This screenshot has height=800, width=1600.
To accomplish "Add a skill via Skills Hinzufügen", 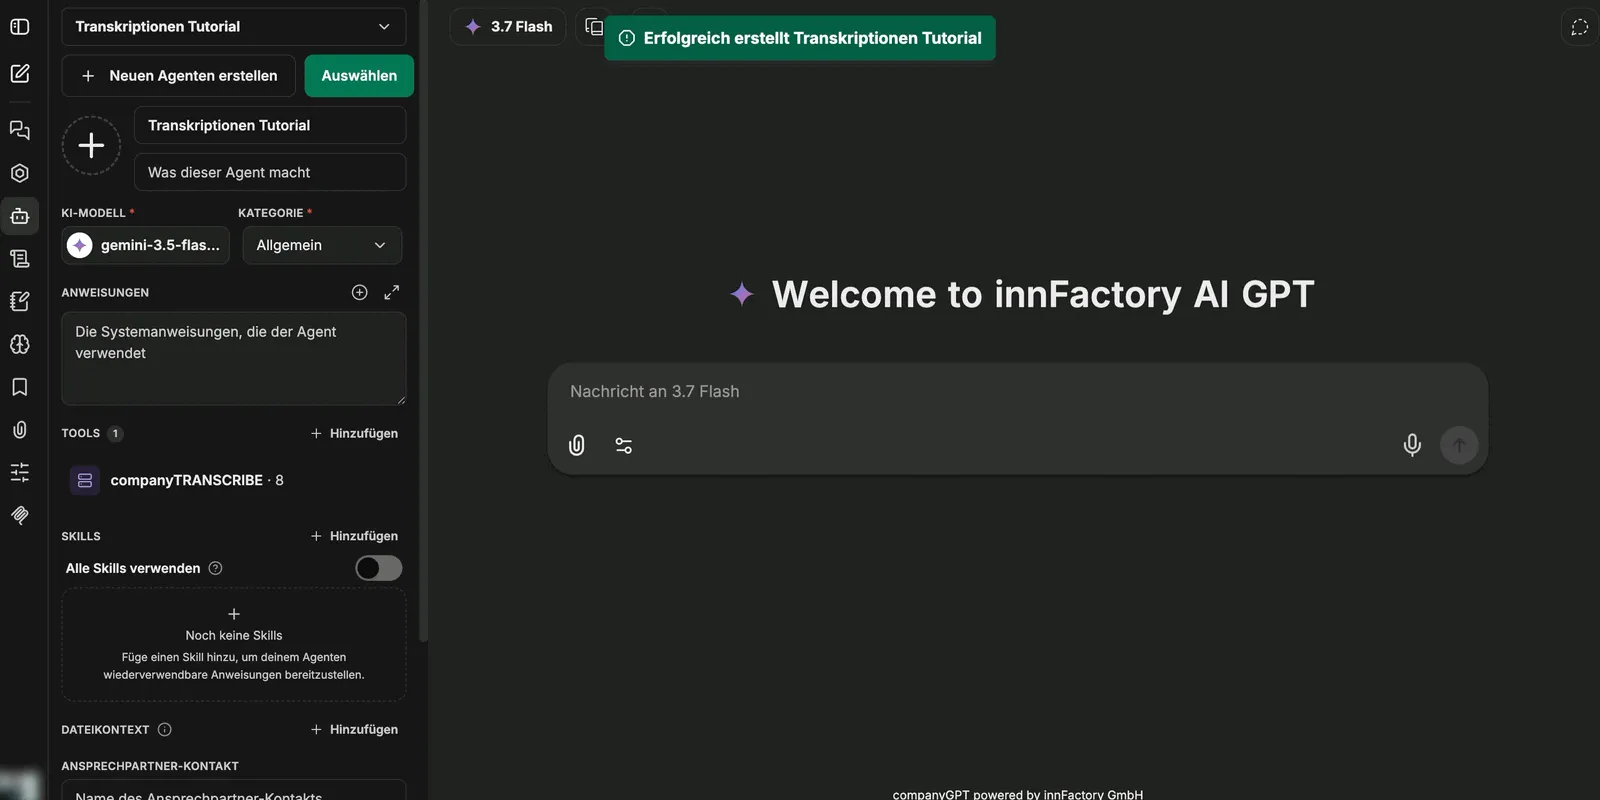I will 354,536.
